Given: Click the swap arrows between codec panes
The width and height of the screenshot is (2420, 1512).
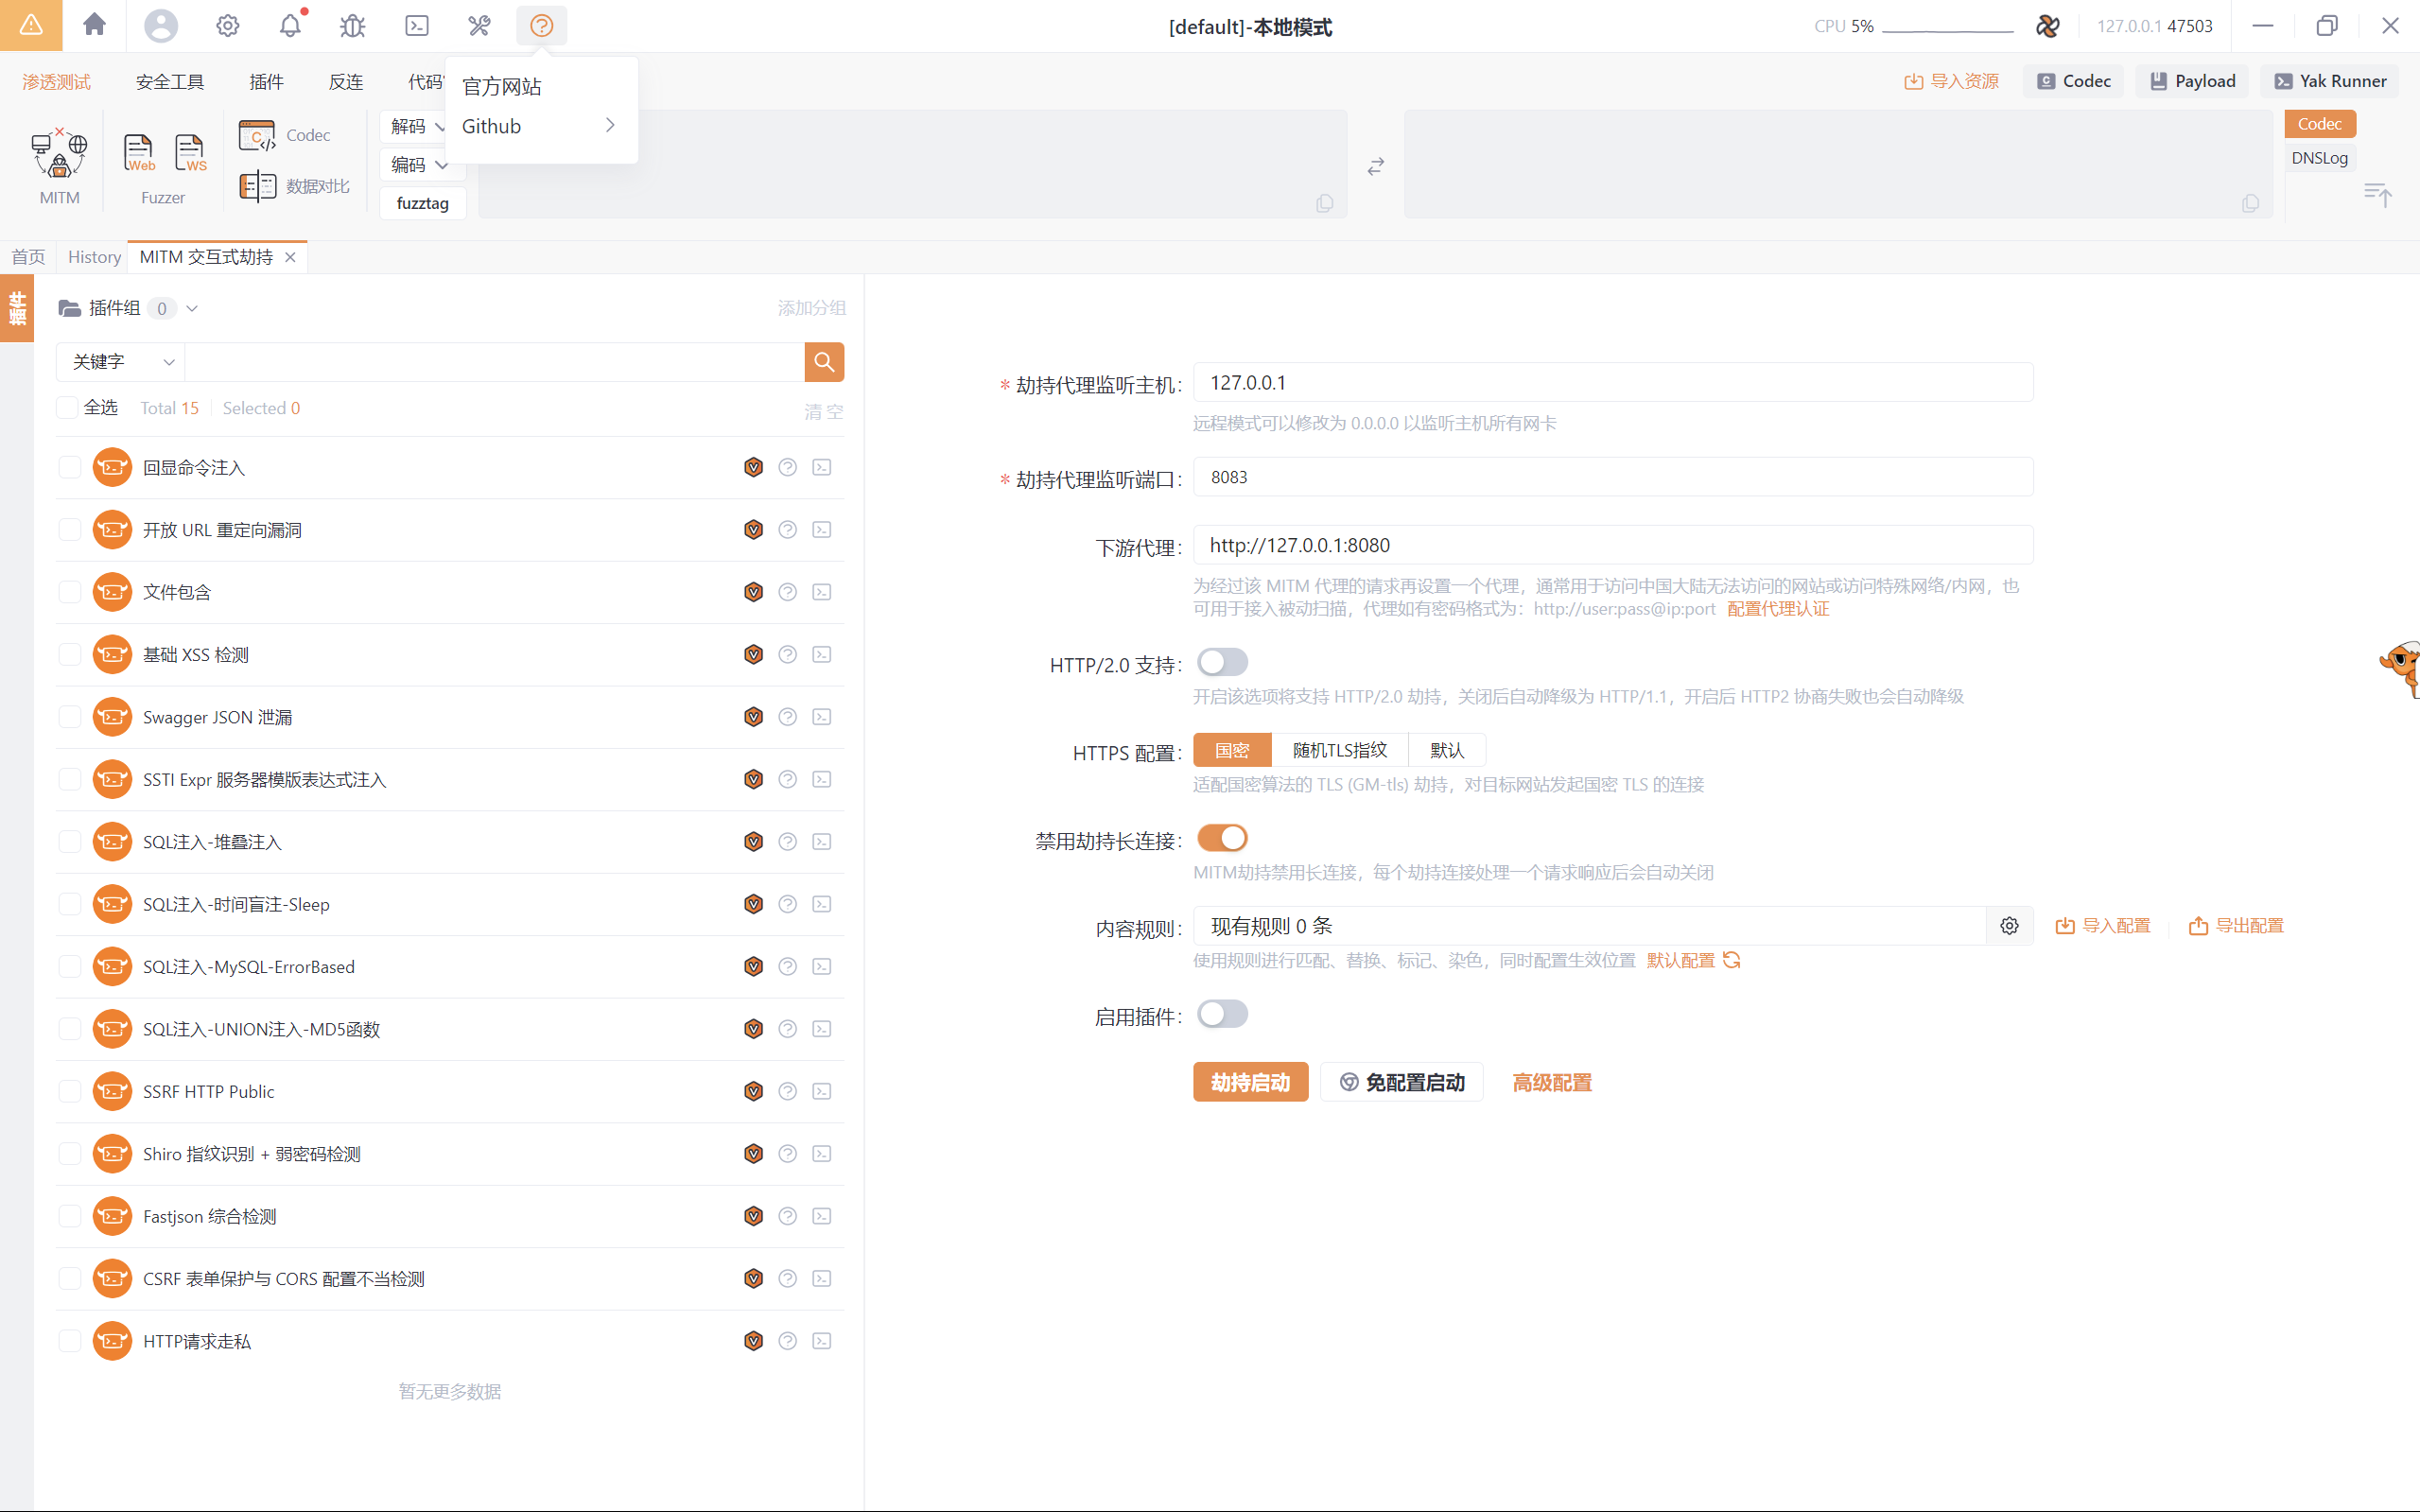Looking at the screenshot, I should click(x=1375, y=166).
